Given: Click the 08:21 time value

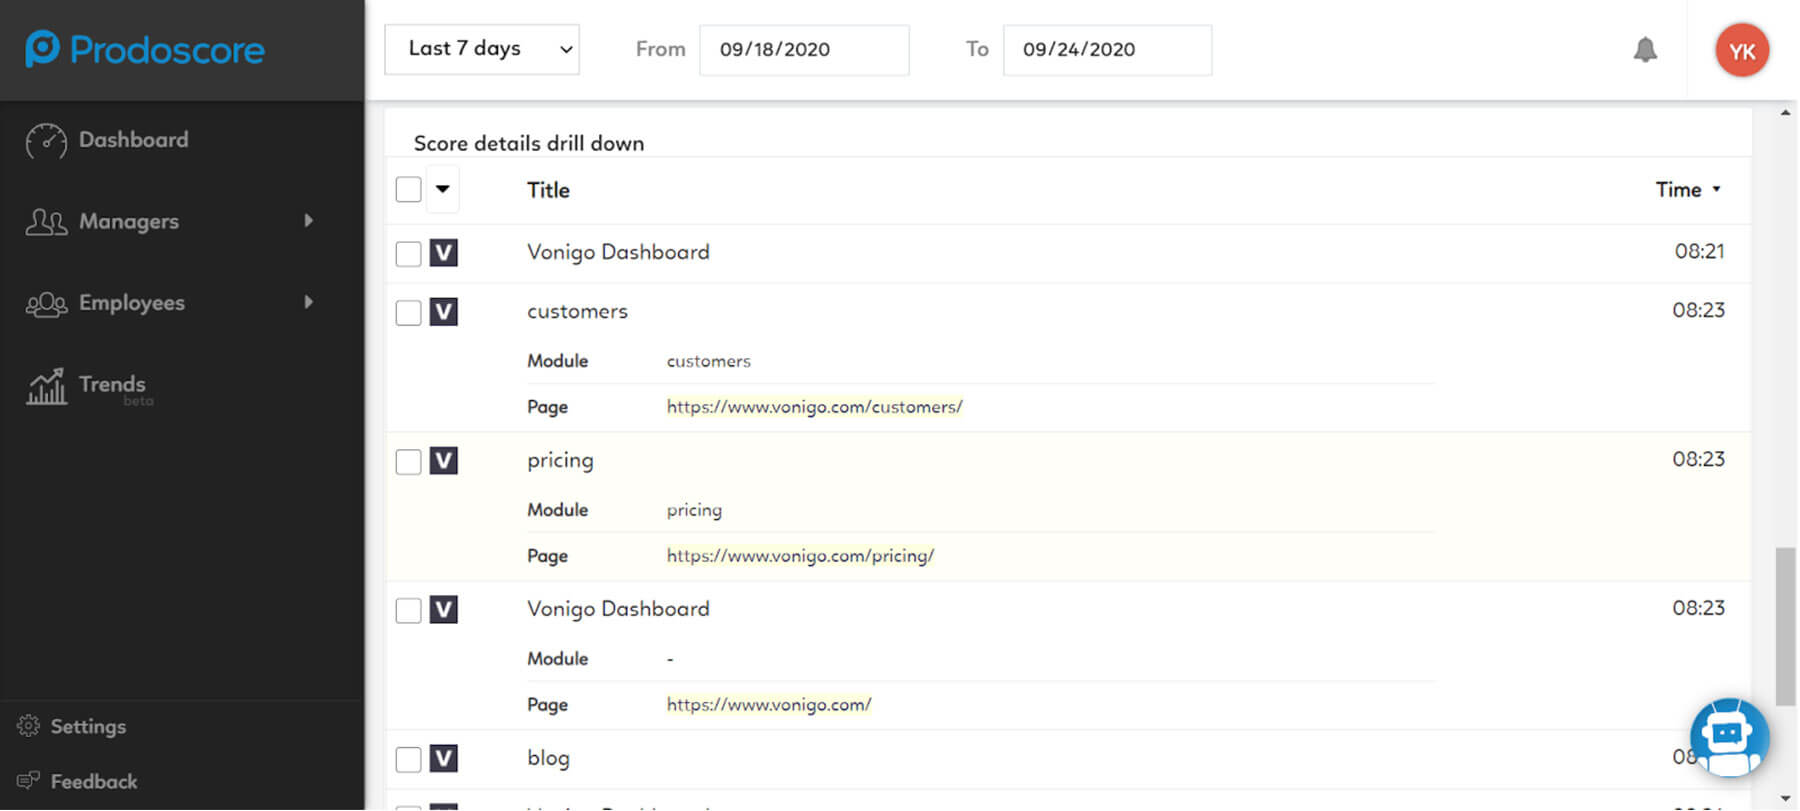Looking at the screenshot, I should [1699, 251].
